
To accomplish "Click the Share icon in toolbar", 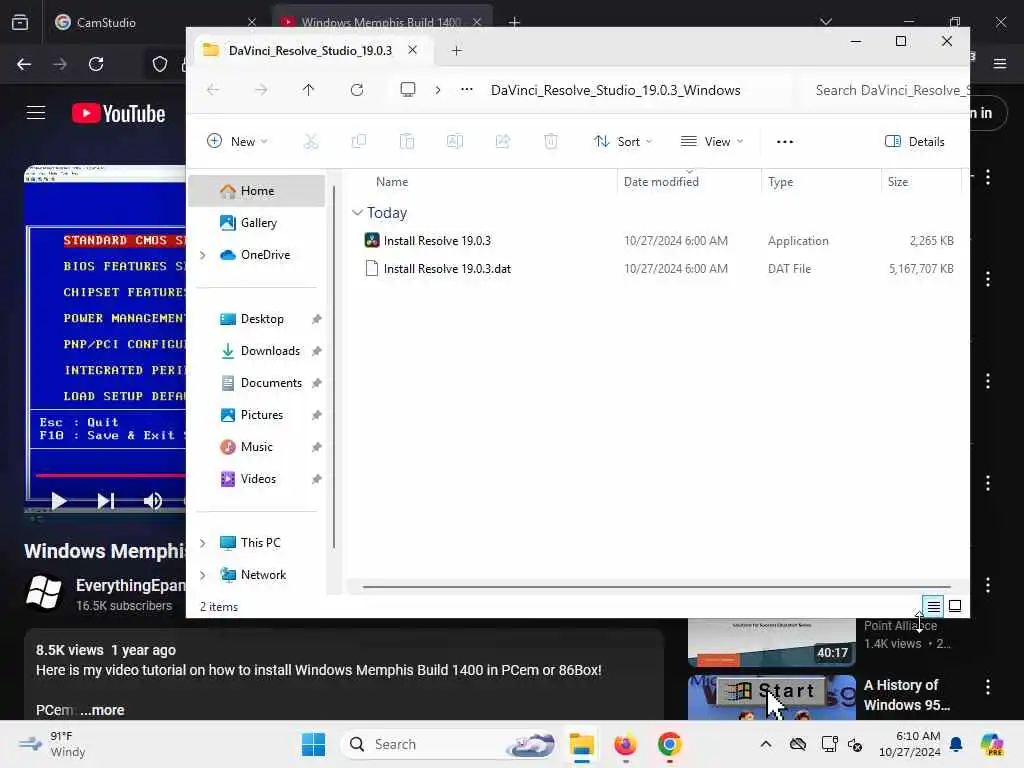I will [503, 141].
